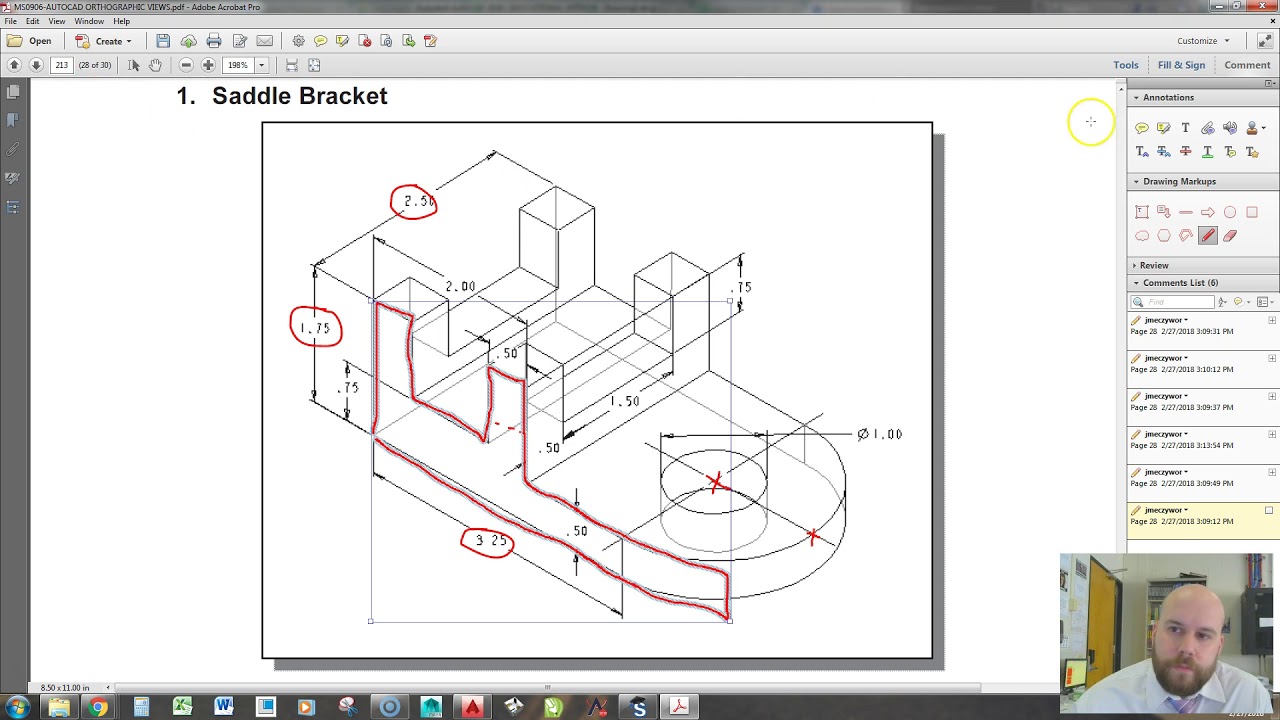Screen dimensions: 1280x720
Task: Open the comments sort options dropdown
Action: [1224, 302]
